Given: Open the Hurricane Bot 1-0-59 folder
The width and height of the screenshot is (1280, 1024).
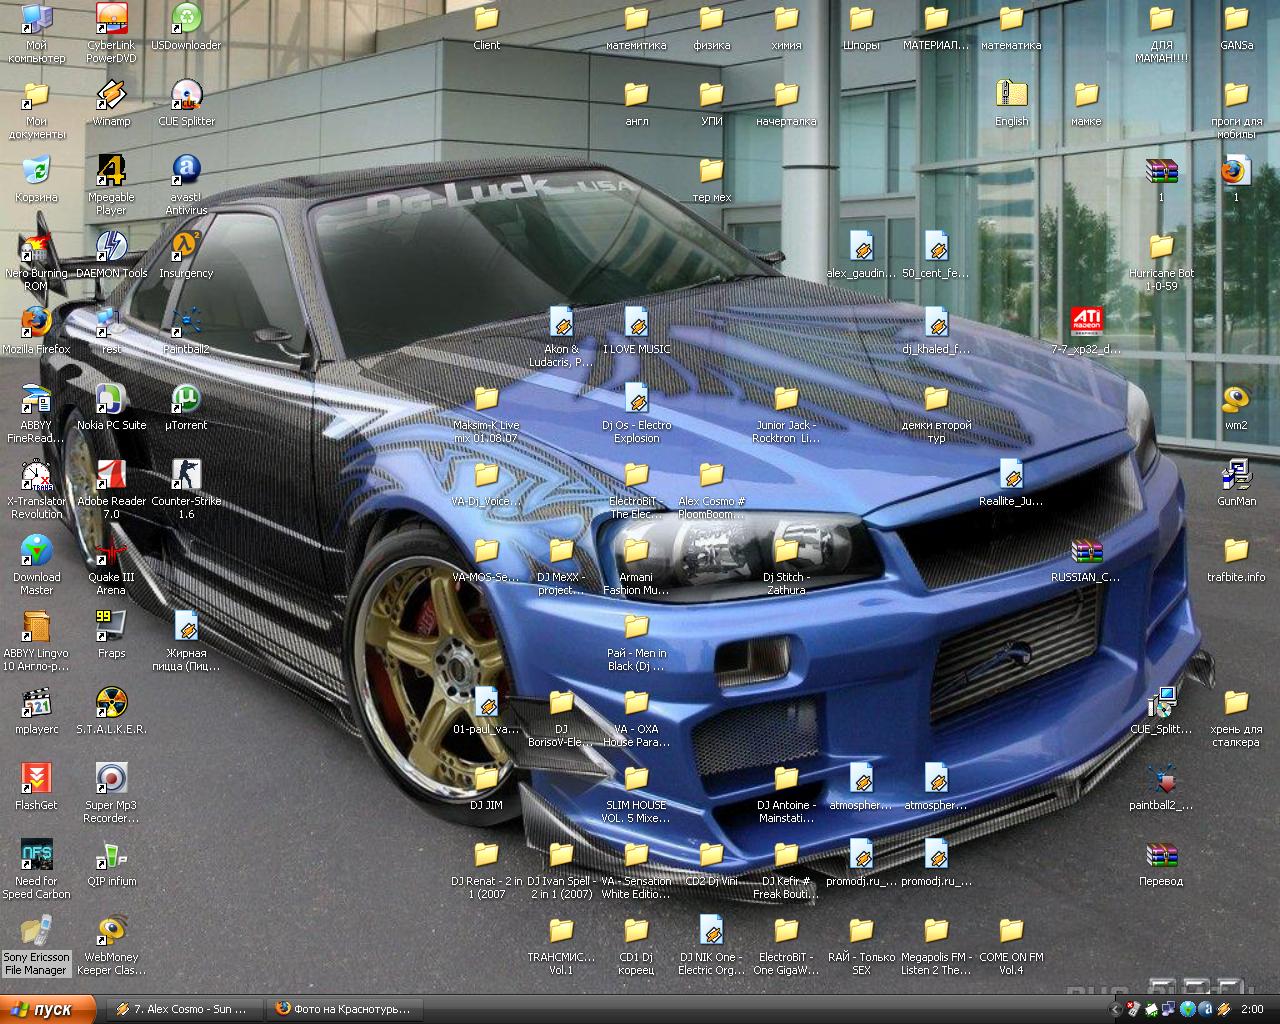Looking at the screenshot, I should (x=1161, y=262).
